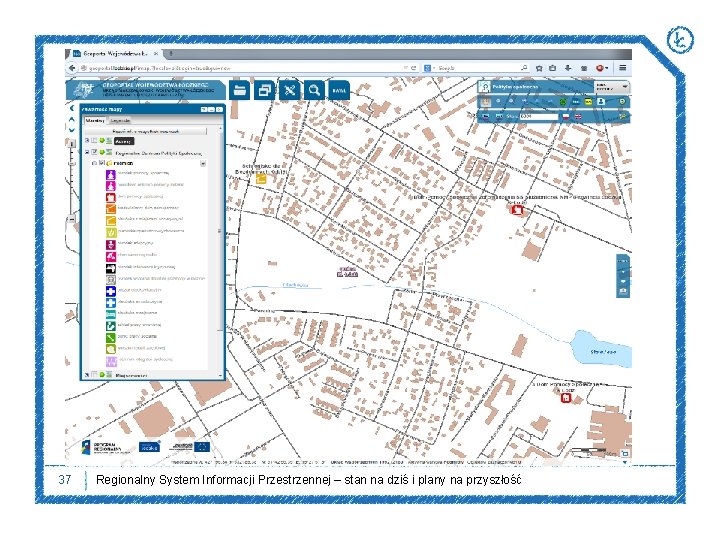Viewport: 720px width, 540px height.
Task: Click the wide button below the Warstwy tab
Action: click(x=146, y=131)
